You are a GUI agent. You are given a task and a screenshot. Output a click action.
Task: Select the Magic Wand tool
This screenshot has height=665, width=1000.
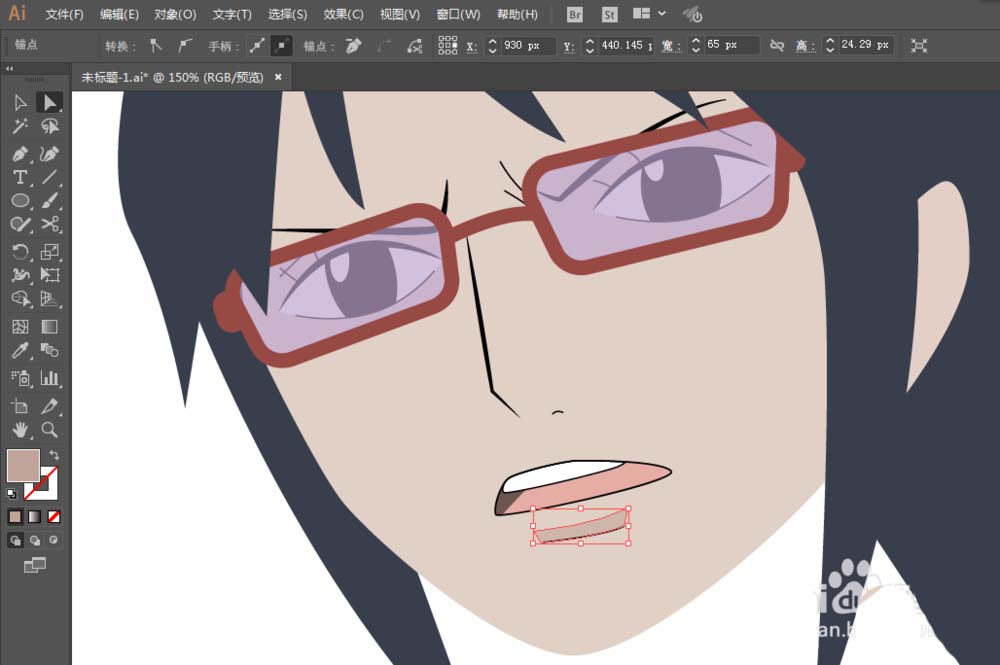pyautogui.click(x=20, y=126)
